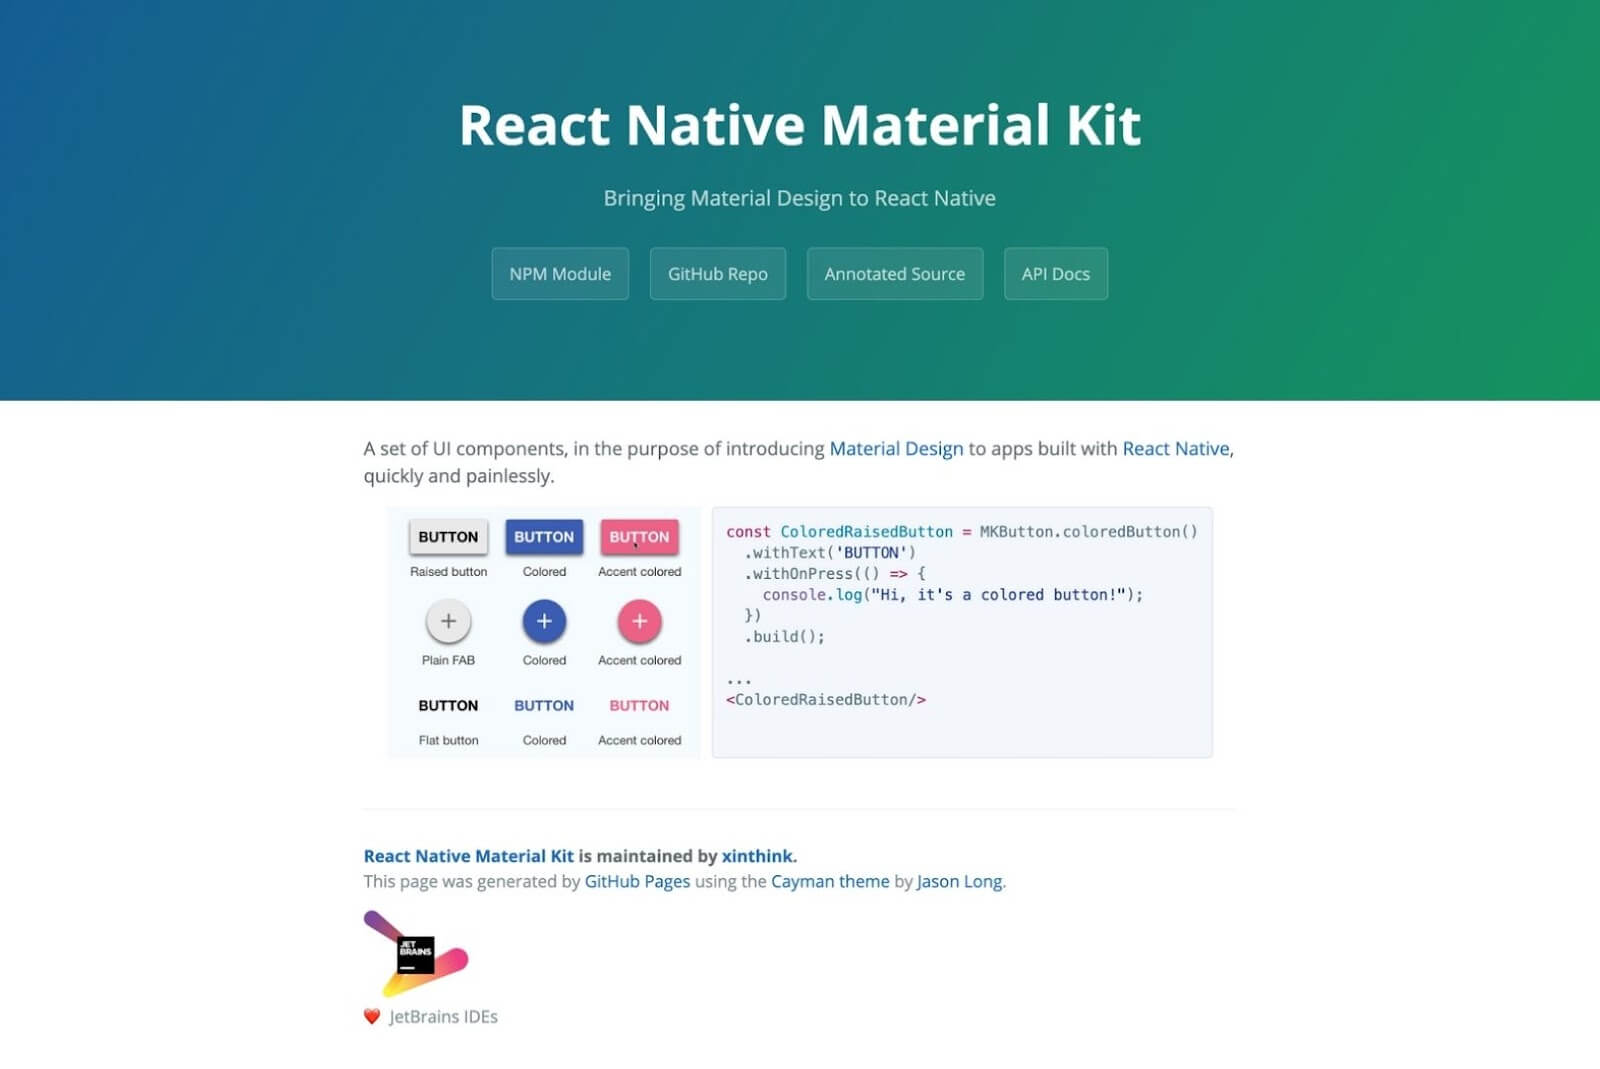Click the <ColoredRaisedButton/> JSX tag
The width and height of the screenshot is (1600, 1069).
pyautogui.click(x=826, y=700)
